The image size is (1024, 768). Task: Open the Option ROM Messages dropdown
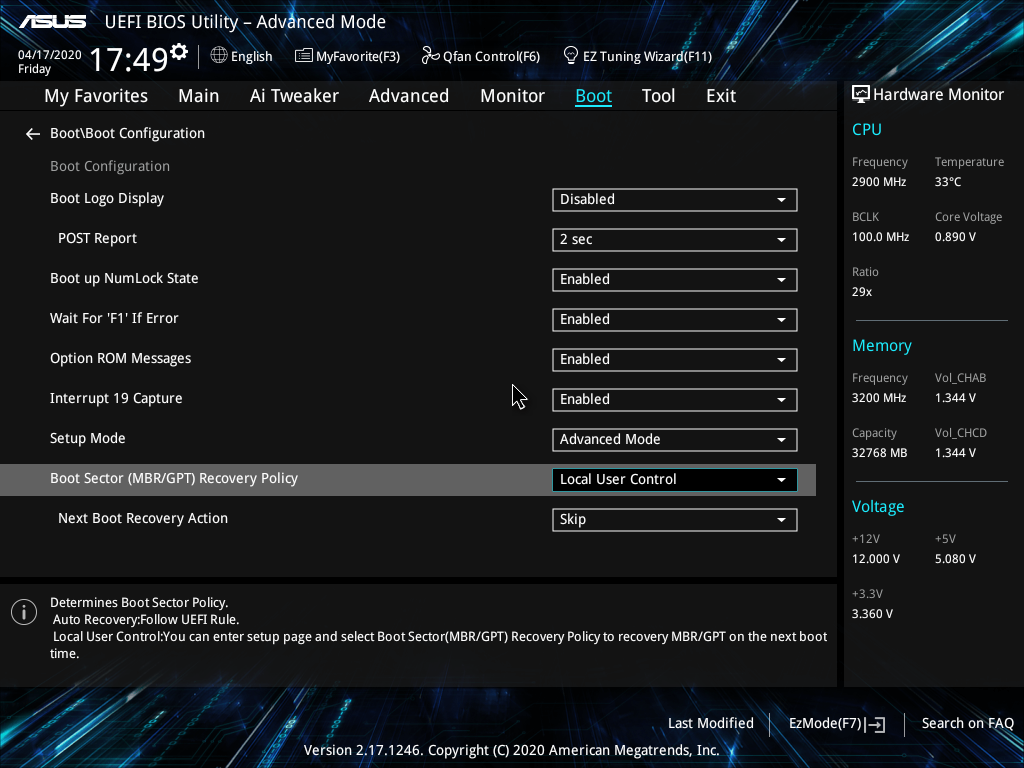675,360
